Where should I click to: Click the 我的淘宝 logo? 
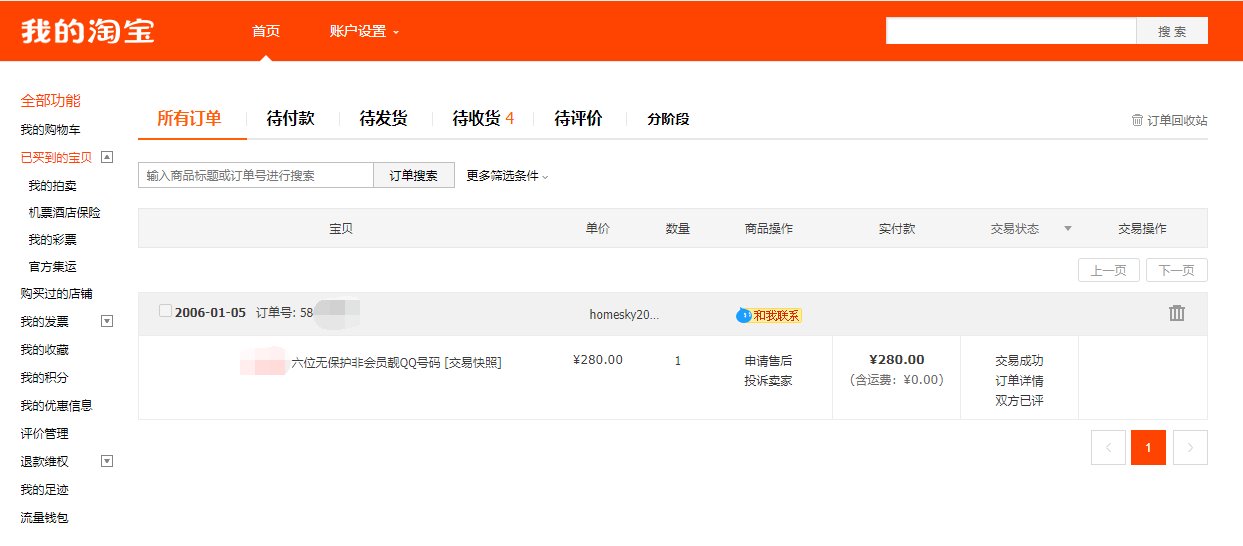tap(88, 31)
